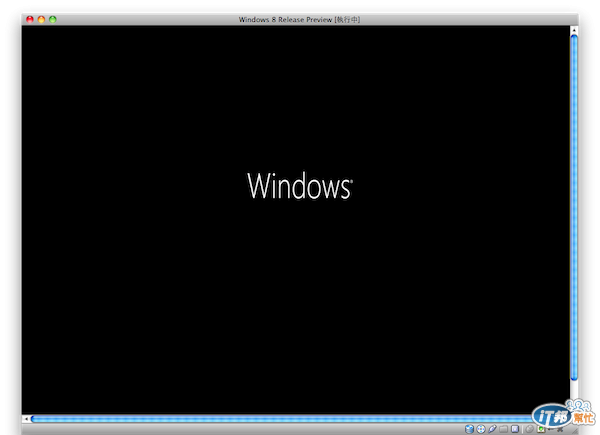The width and height of the screenshot is (600, 435).
Task: Click the scroll-left arrow of horizontal scrollbar
Action: click(26, 419)
